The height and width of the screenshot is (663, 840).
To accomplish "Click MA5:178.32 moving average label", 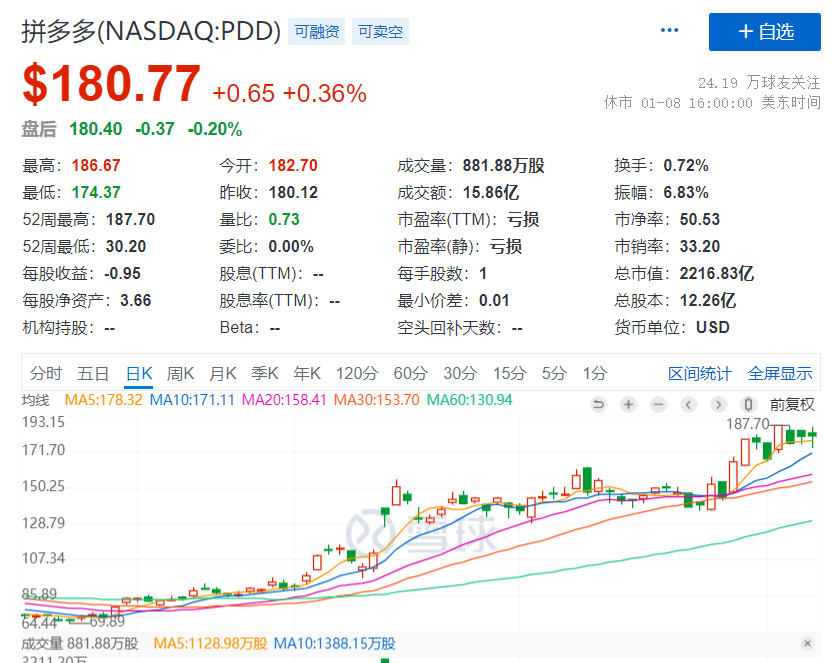I will tap(103, 400).
